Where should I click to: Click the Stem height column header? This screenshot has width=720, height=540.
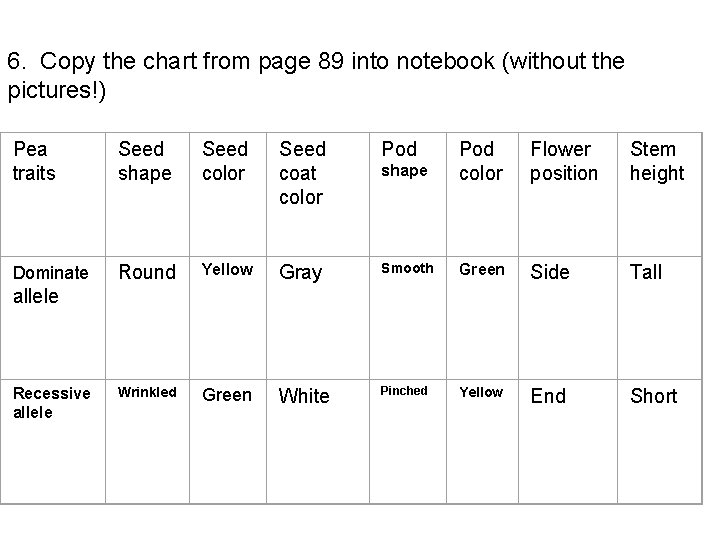tap(656, 161)
